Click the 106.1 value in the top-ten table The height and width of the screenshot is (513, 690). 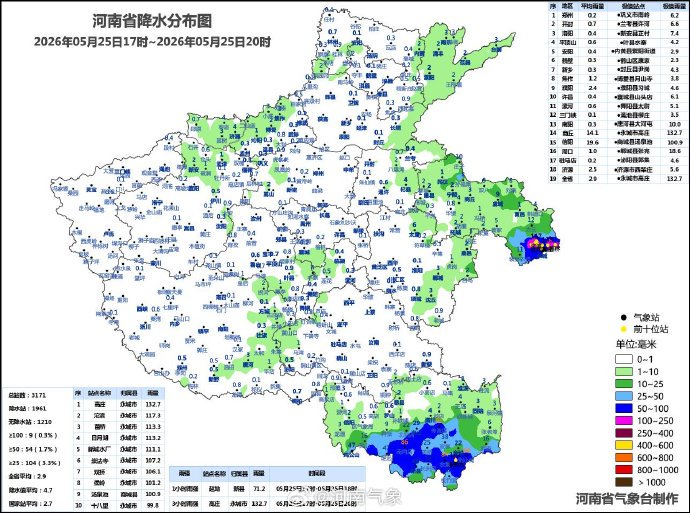[153, 472]
